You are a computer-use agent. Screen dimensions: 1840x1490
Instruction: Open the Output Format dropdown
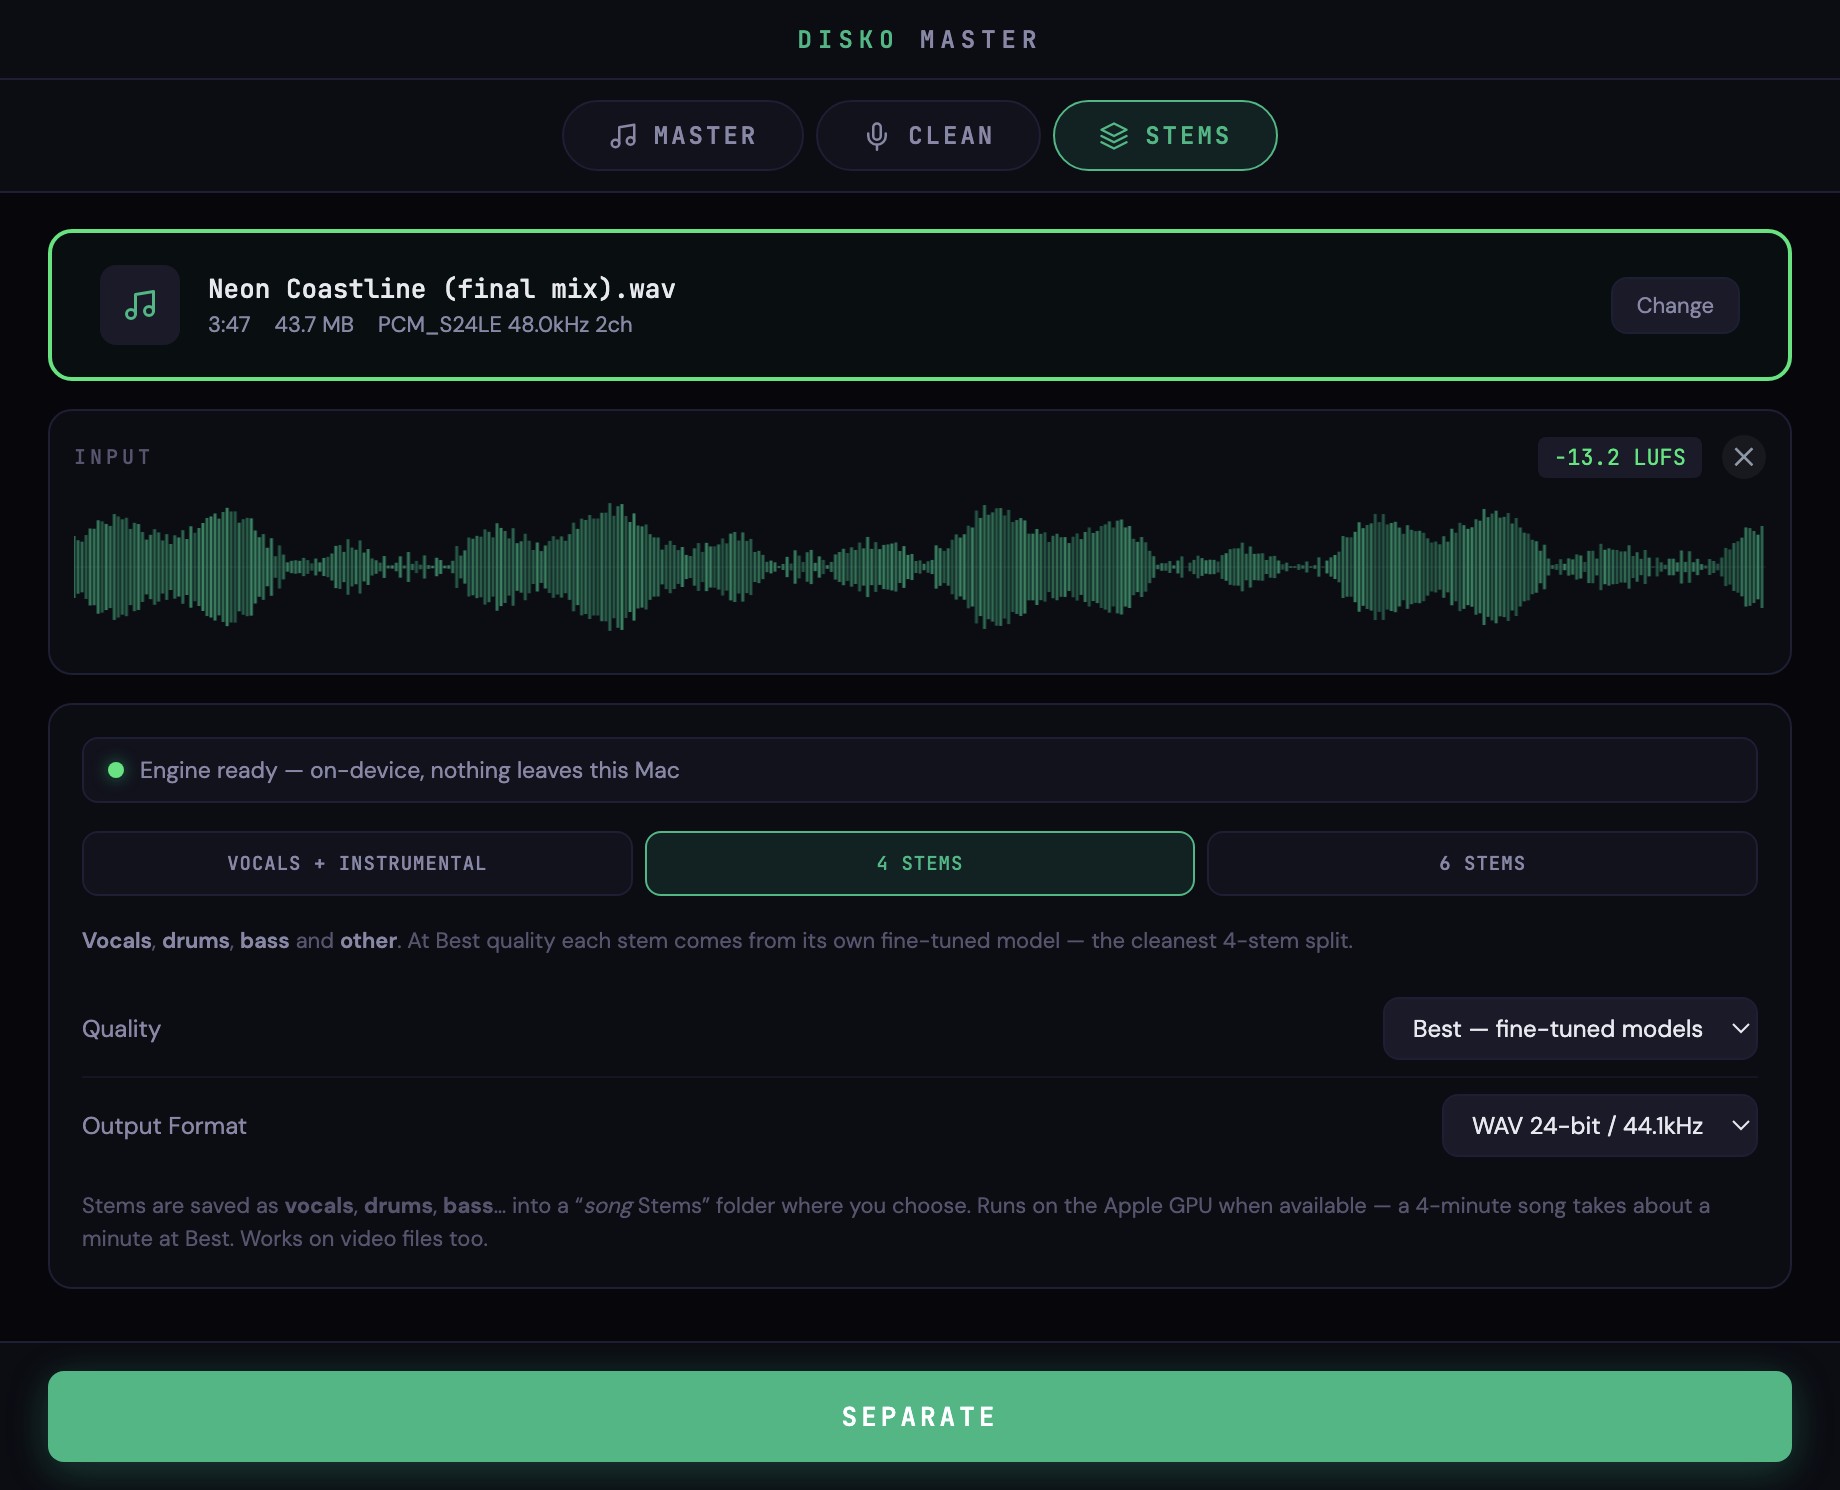(x=1600, y=1125)
